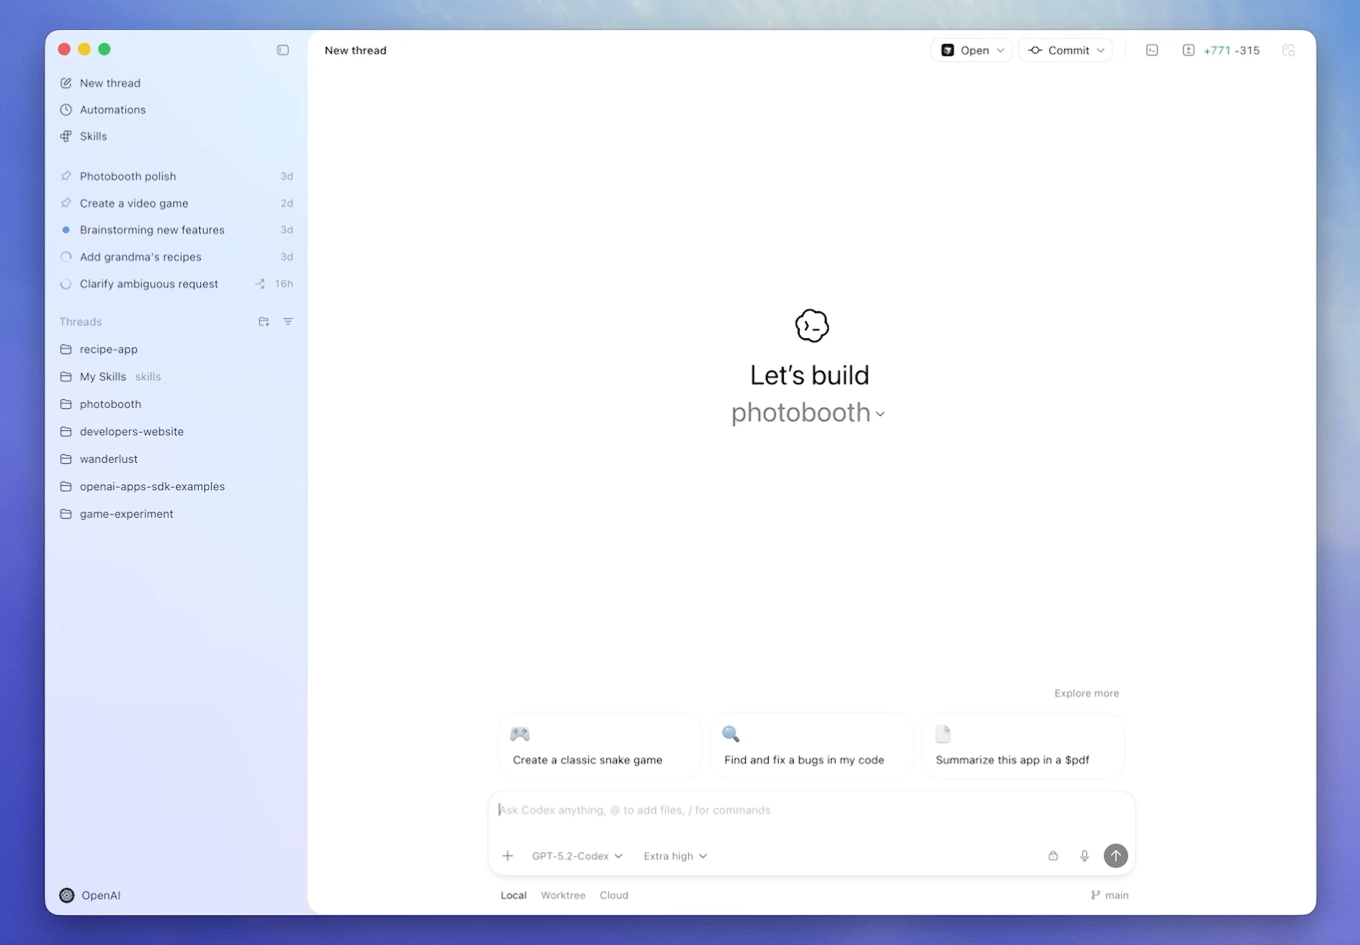Open the main branch selector
Viewport: 1360px width, 945px height.
click(1110, 896)
